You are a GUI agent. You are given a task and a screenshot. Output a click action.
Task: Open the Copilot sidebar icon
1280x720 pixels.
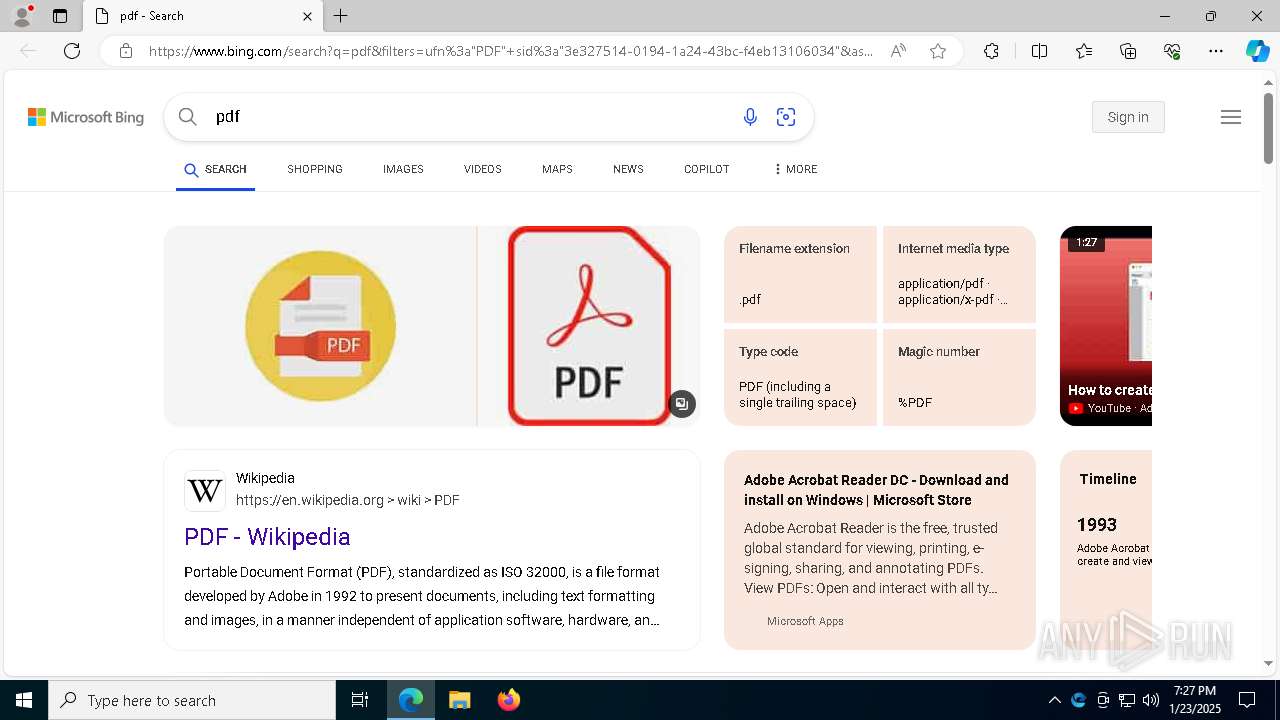click(x=1257, y=51)
